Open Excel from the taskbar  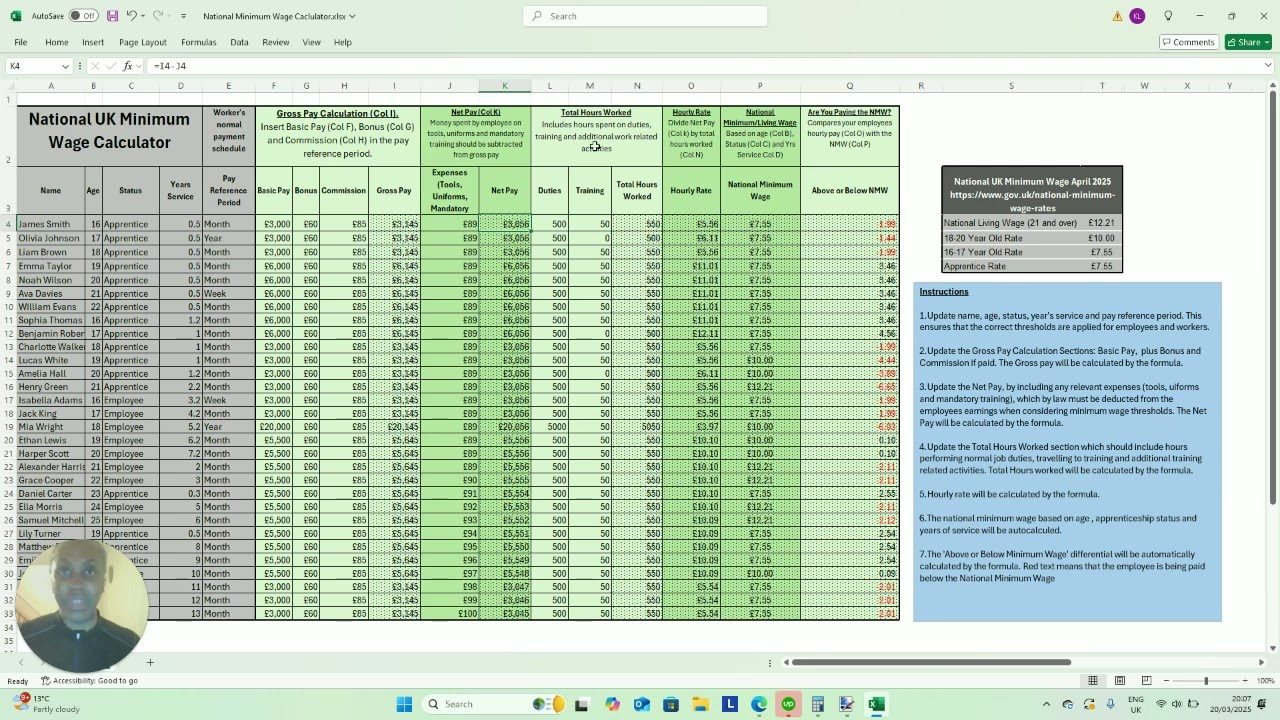click(x=876, y=704)
